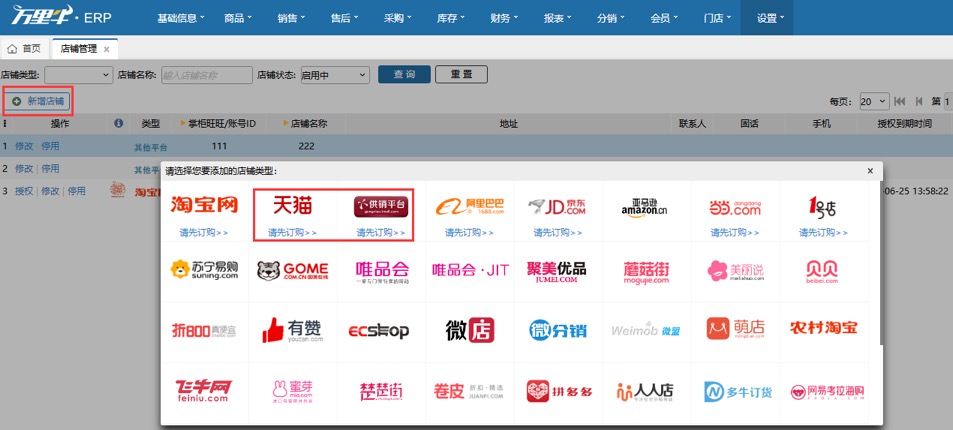The height and width of the screenshot is (430, 953).
Task: Expand the 商品 menu
Action: 238,18
